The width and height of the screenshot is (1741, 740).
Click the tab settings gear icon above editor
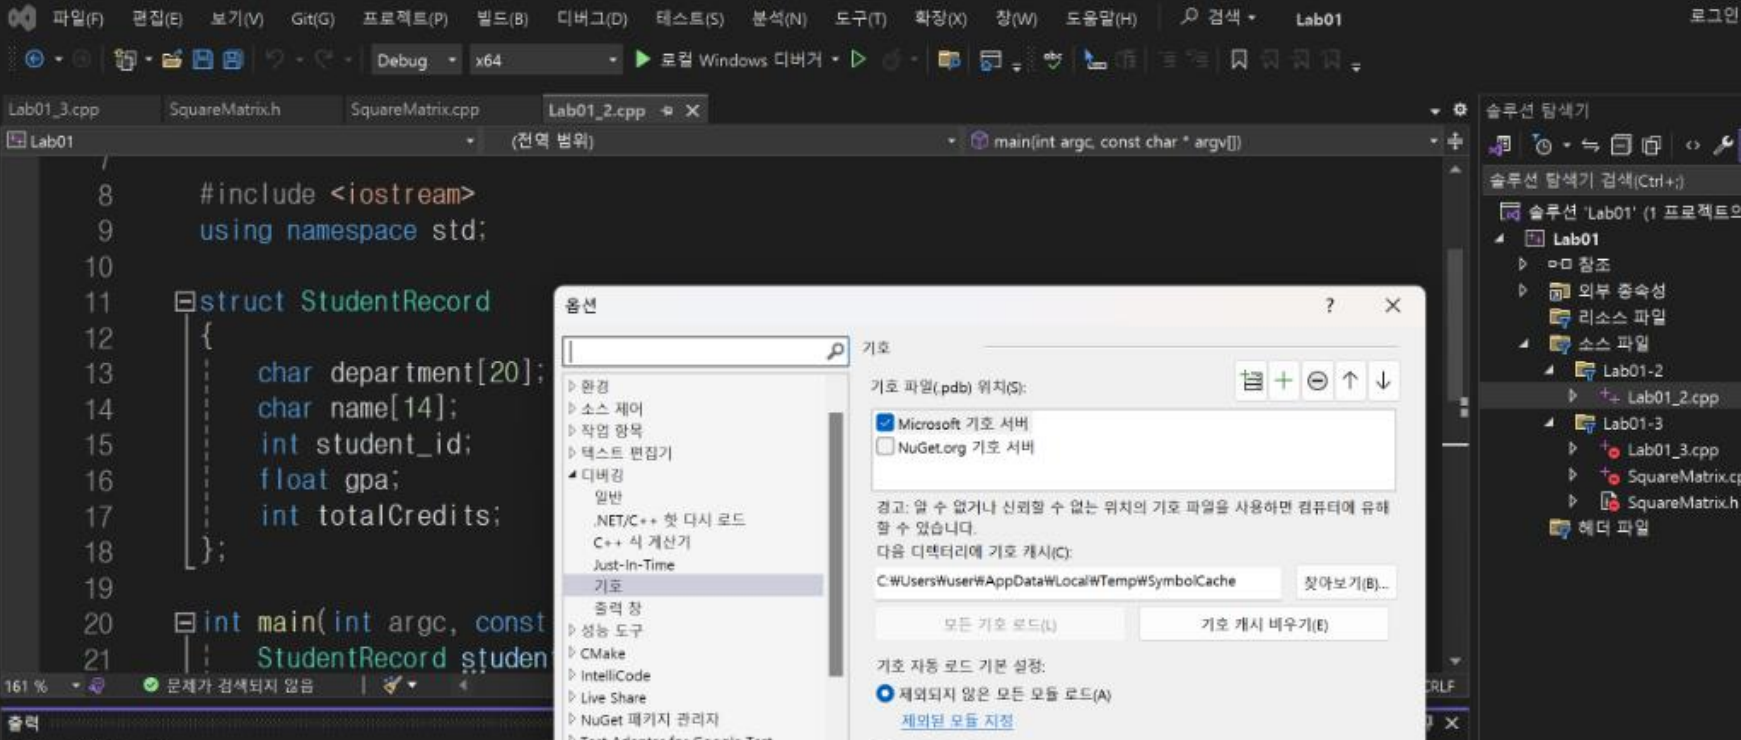1460,110
